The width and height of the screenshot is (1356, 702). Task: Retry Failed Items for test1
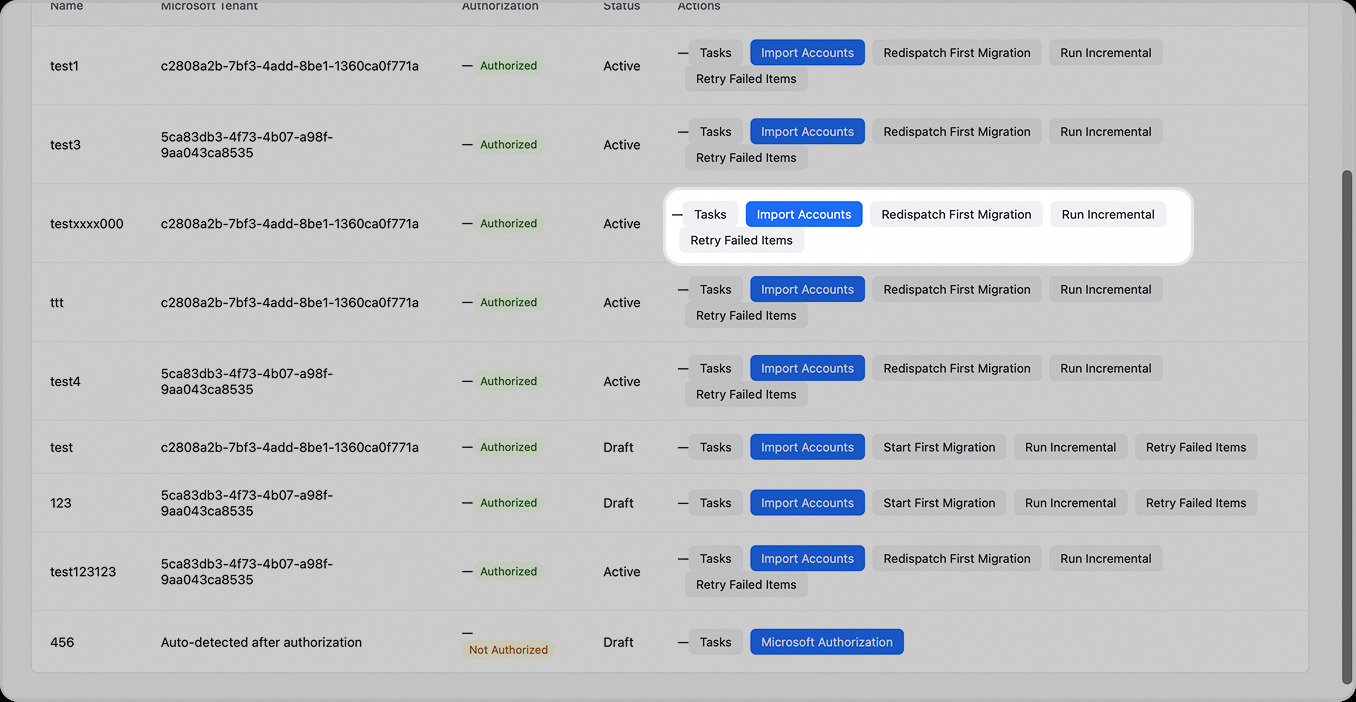pos(746,79)
